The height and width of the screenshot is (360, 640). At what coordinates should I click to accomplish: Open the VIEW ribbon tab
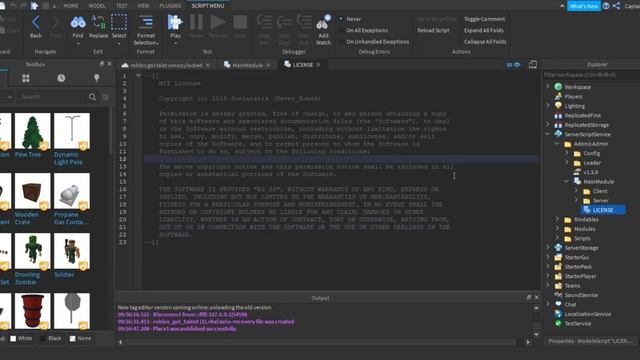pyautogui.click(x=143, y=6)
